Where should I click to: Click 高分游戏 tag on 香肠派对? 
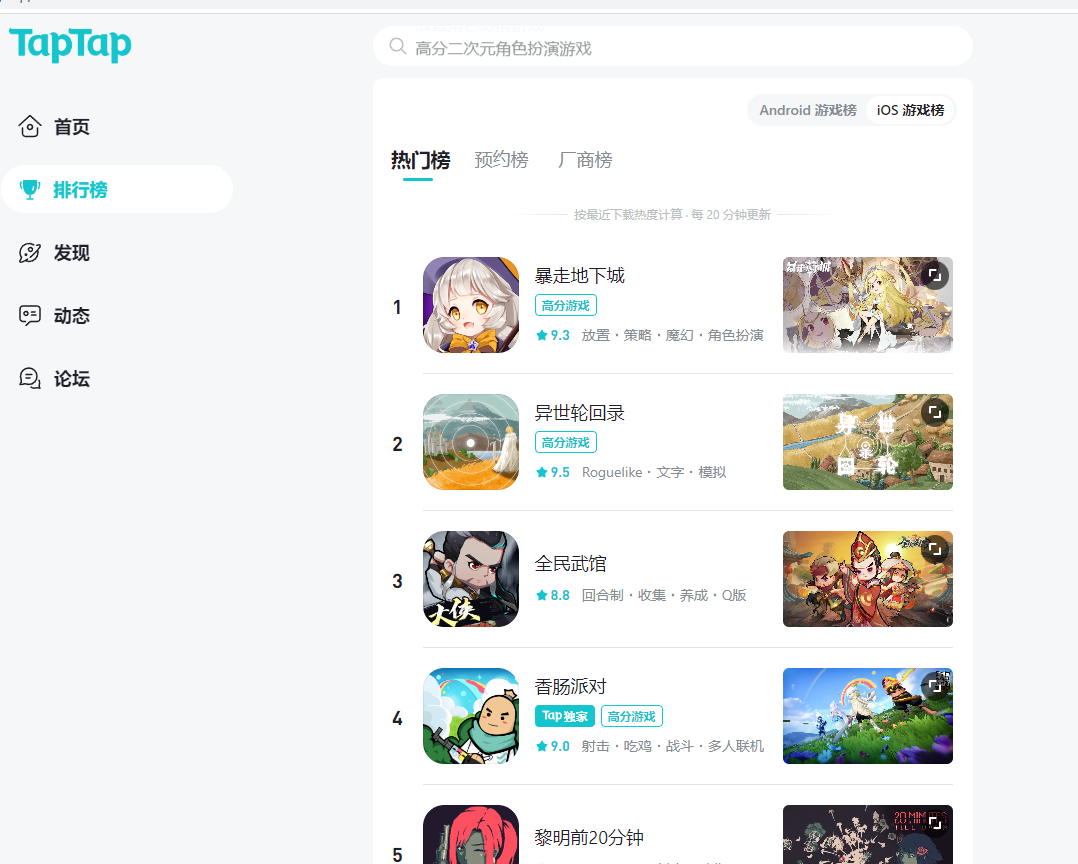point(632,716)
